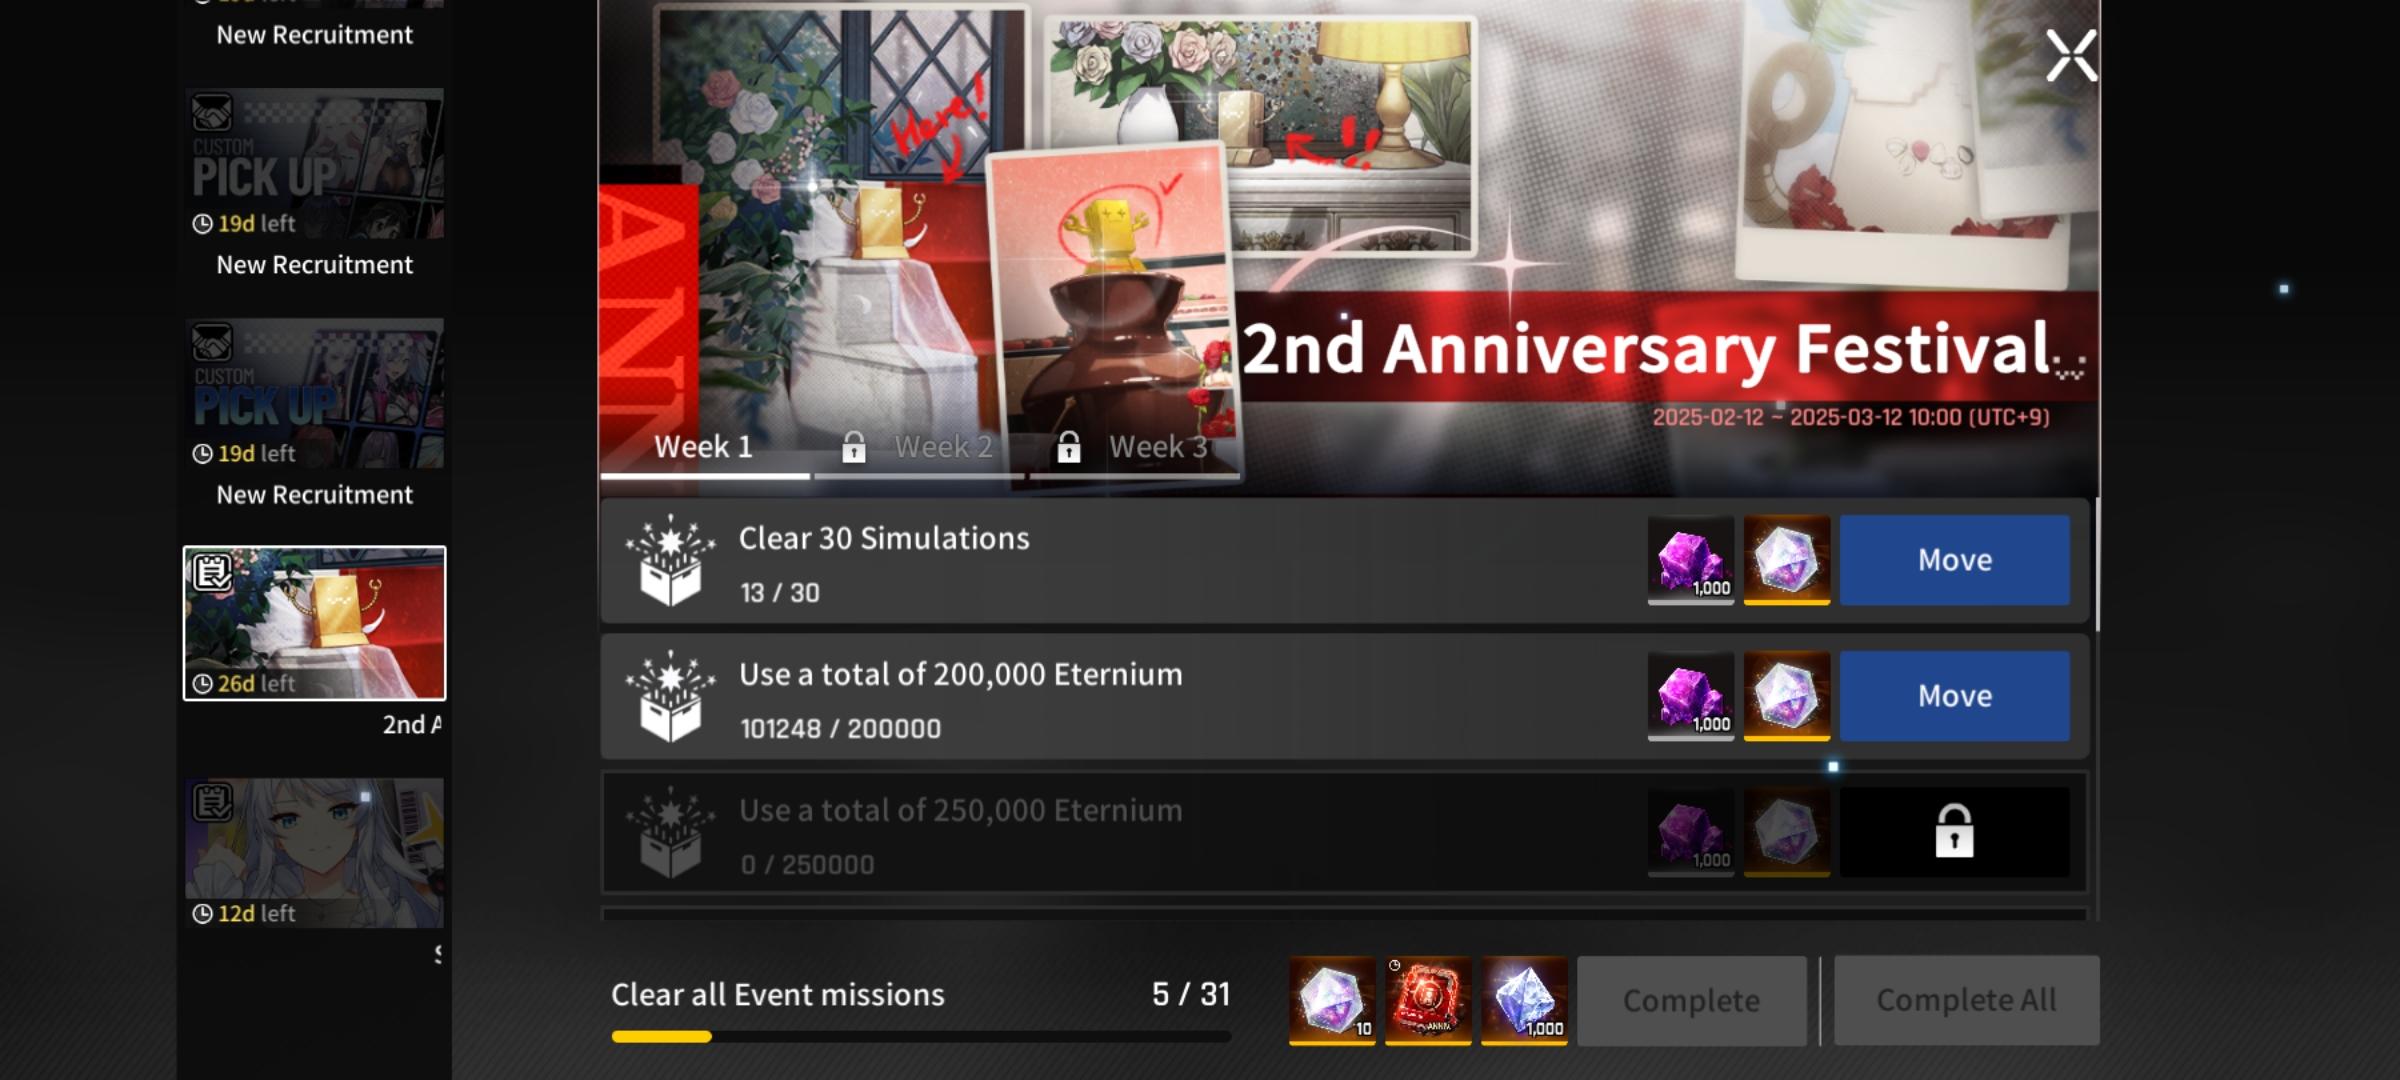2400x1080 pixels.
Task: Tap the lock icon on 250,000 Eternium mission
Action: point(1954,831)
